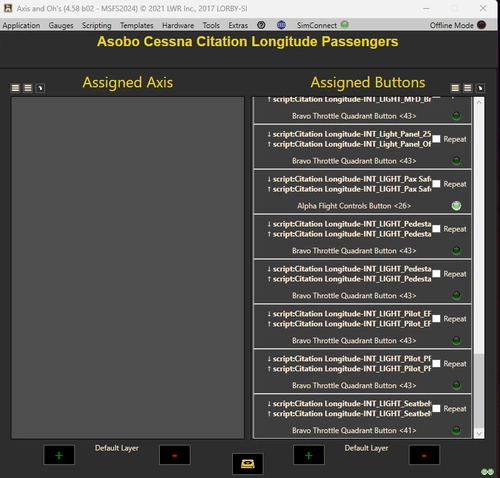
Task: Open the help question-mark icon in menu bar
Action: (261, 25)
